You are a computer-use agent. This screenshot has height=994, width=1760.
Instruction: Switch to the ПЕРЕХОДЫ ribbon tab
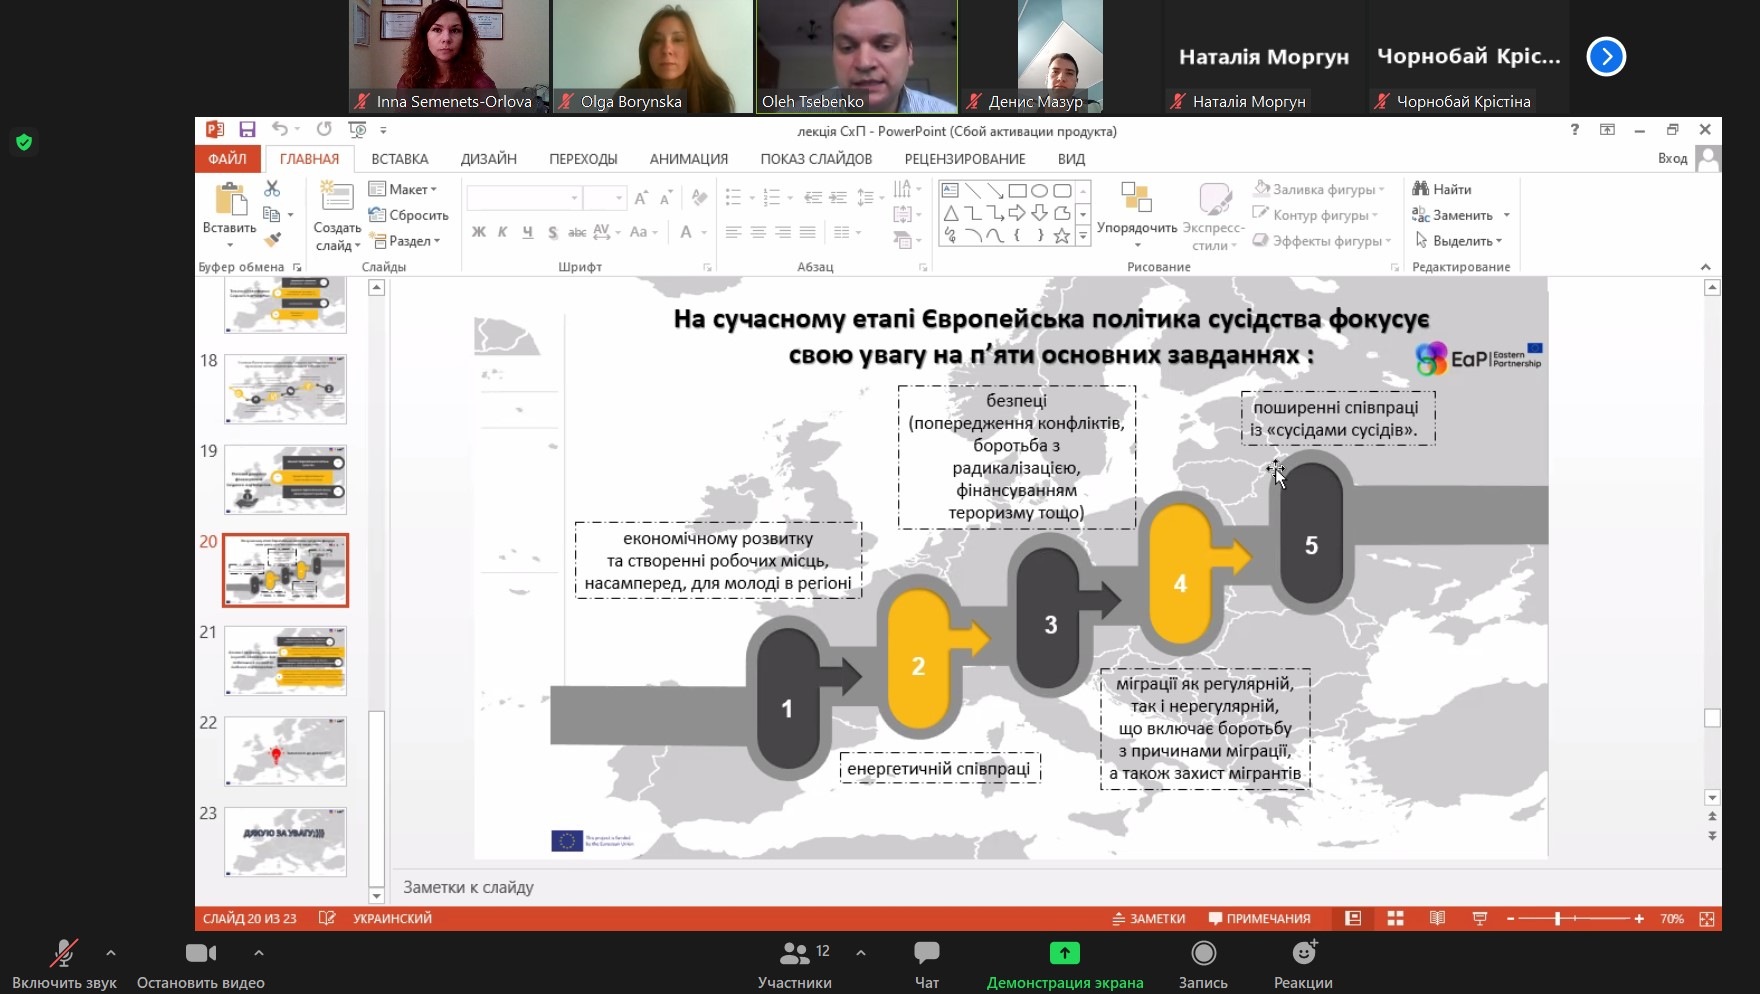point(583,159)
